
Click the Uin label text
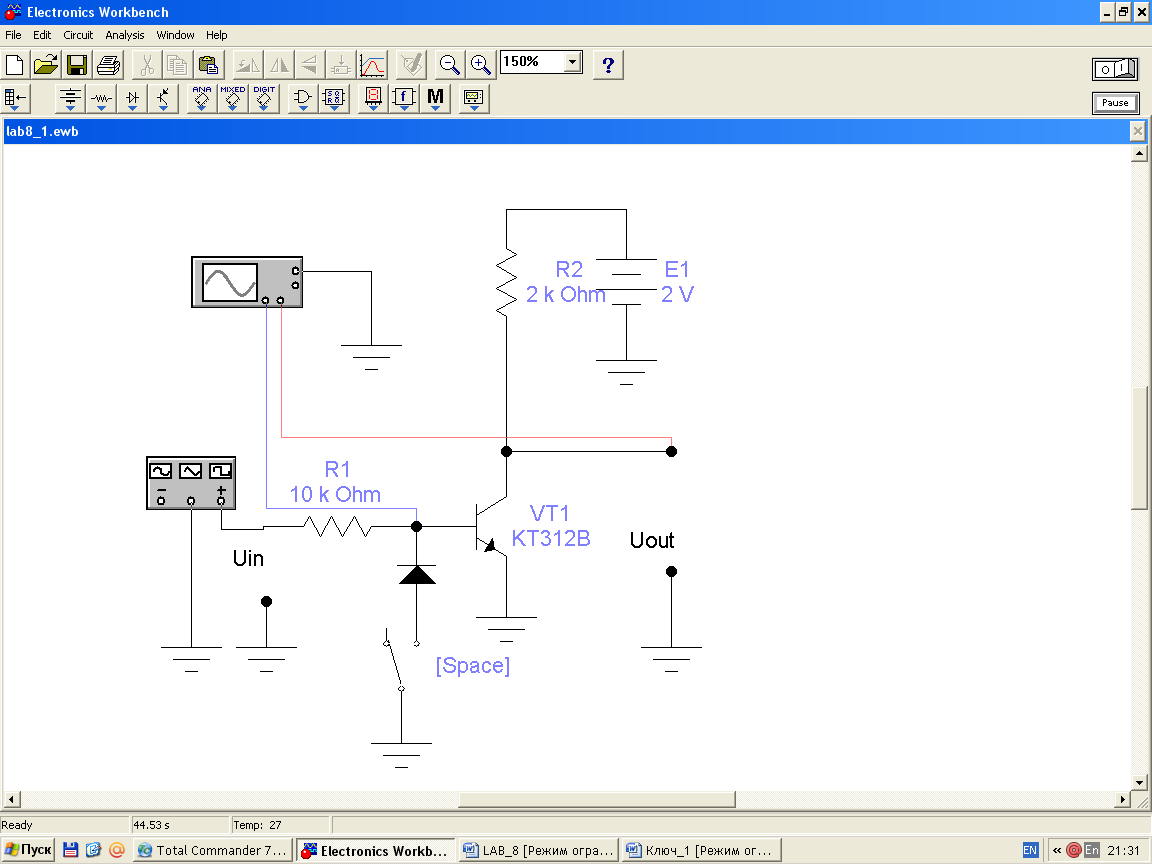pyautogui.click(x=248, y=558)
